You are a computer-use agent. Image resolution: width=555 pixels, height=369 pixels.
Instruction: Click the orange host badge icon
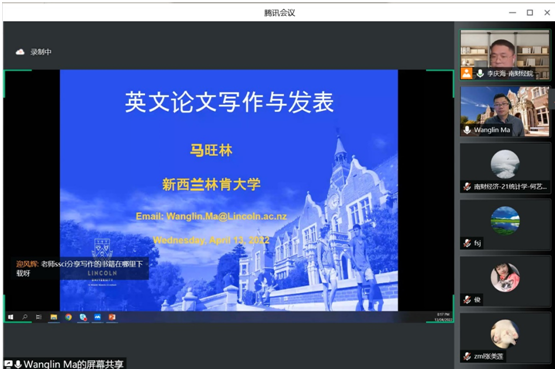coord(467,74)
